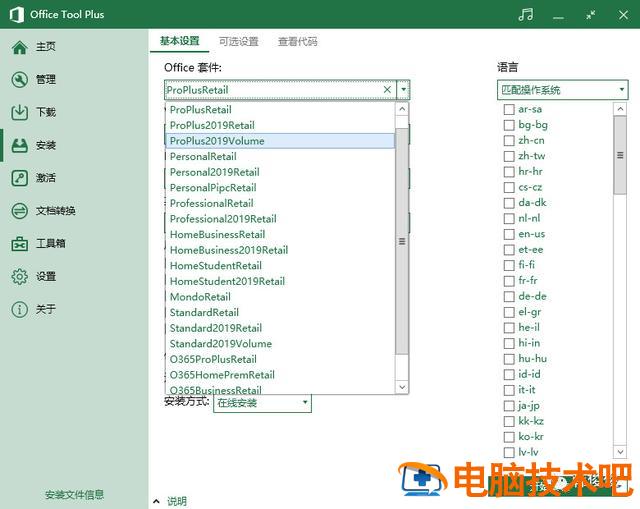Open the 安装文件信息 link
The image size is (640, 509).
[x=74, y=495]
